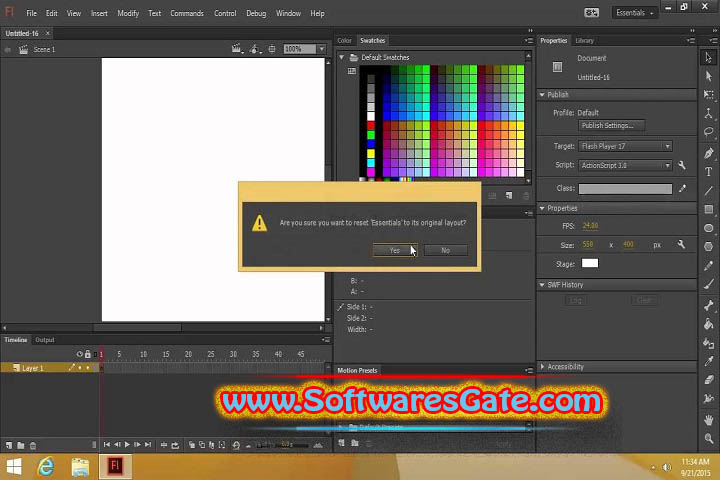Open the Window menu
Screen dimensions: 720x480
pyautogui.click(x=288, y=13)
